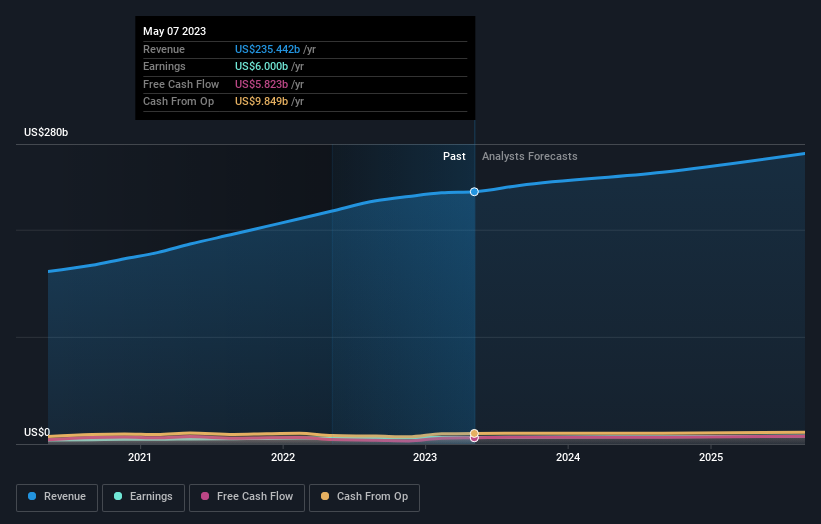Viewport: 821px width, 524px height.
Task: Click the pink Free Cash Flow data point
Action: pyautogui.click(x=474, y=439)
